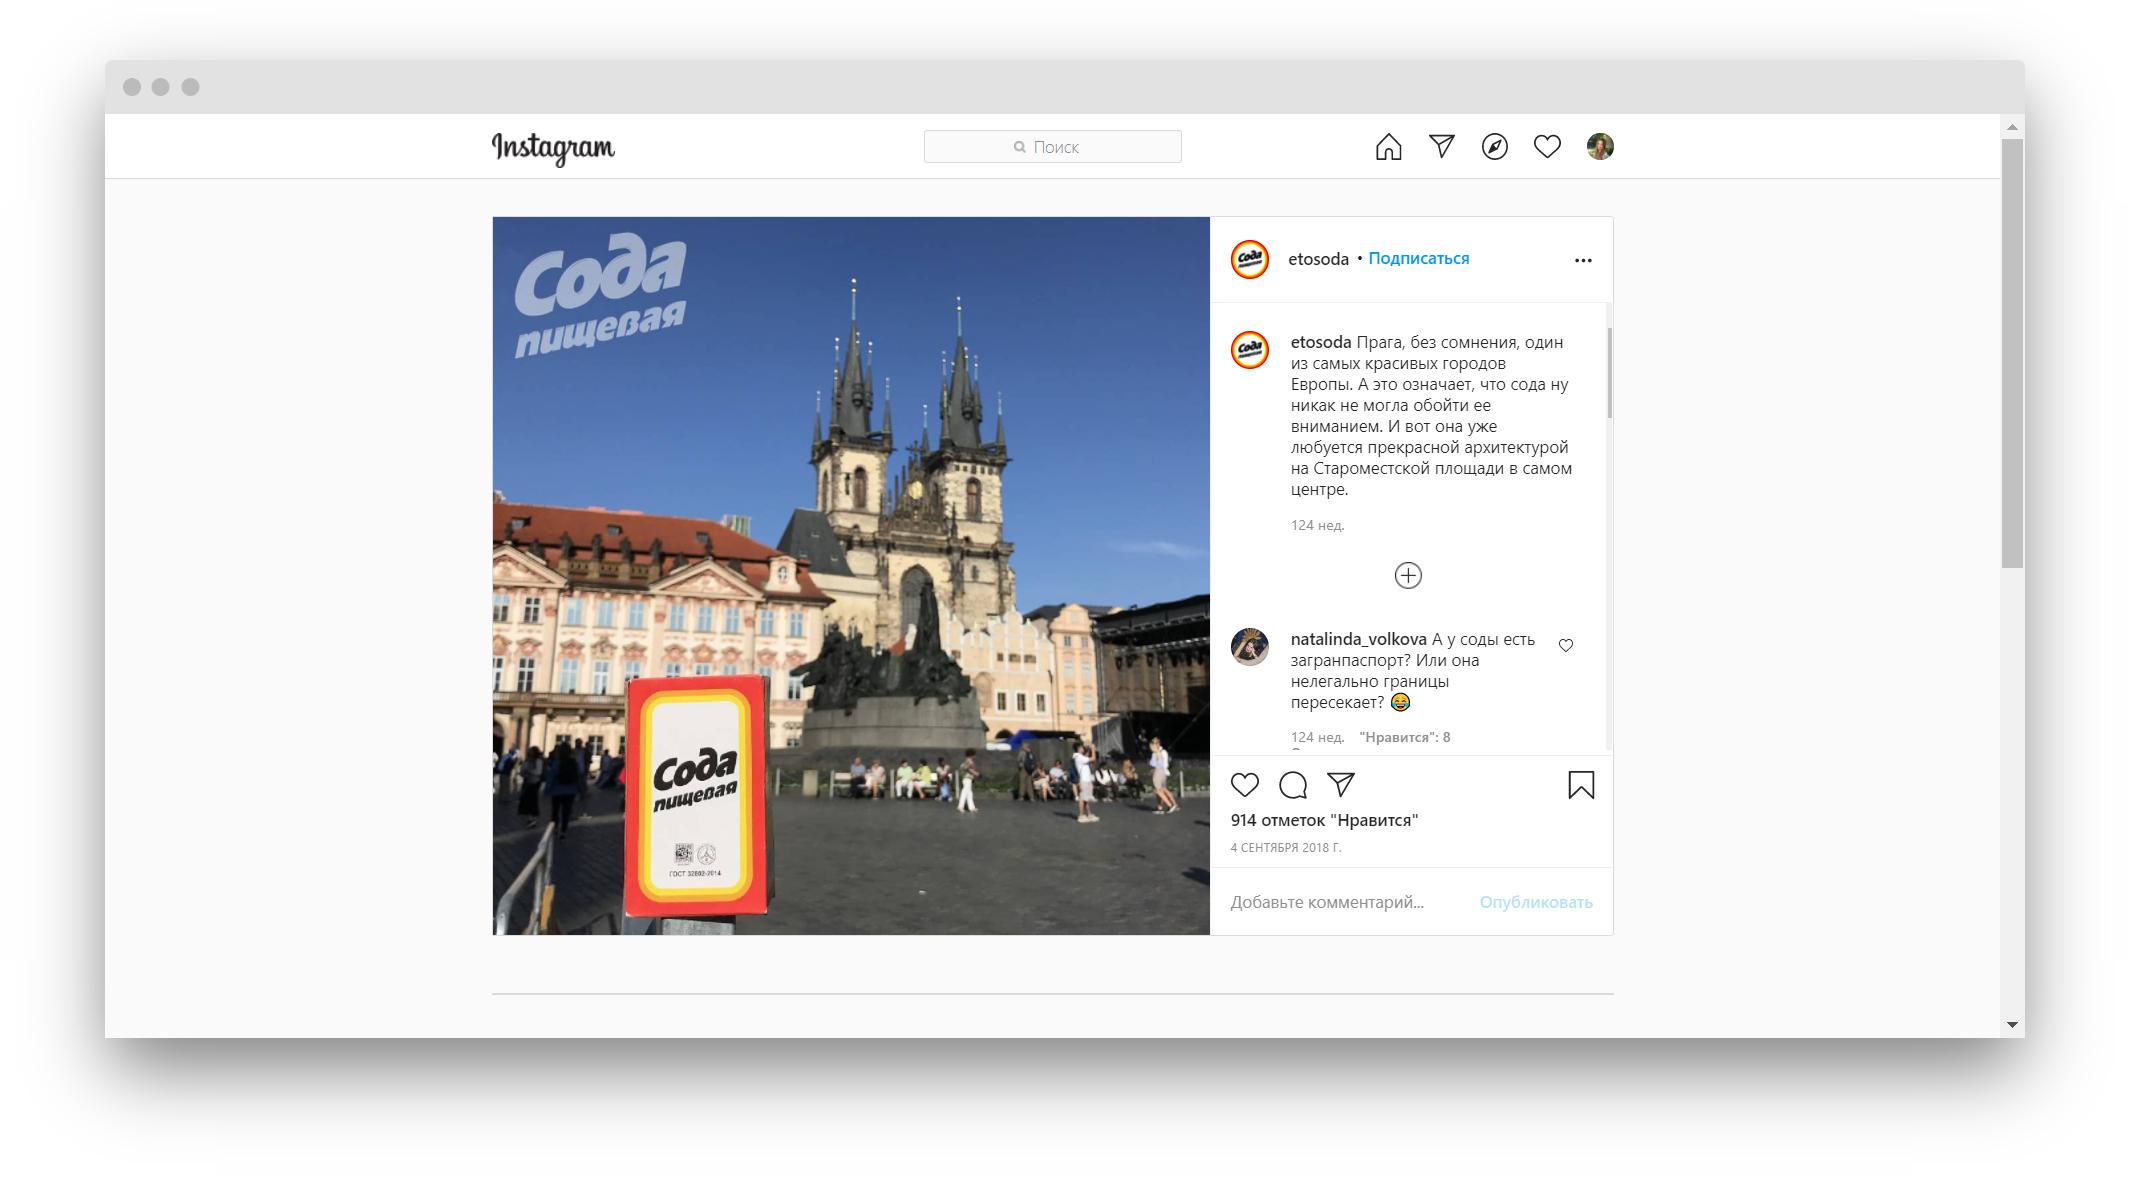The image size is (2130, 1188).
Task: Open the profile avatar in header
Action: tap(1600, 147)
